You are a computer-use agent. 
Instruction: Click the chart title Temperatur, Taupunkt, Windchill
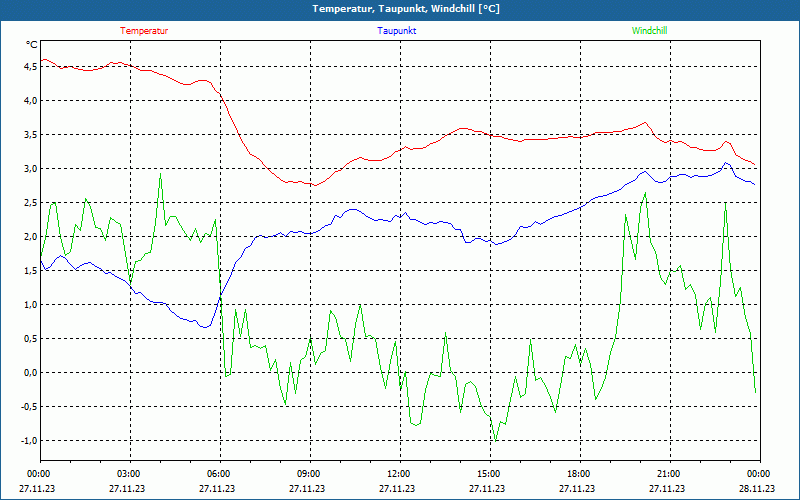click(x=406, y=9)
